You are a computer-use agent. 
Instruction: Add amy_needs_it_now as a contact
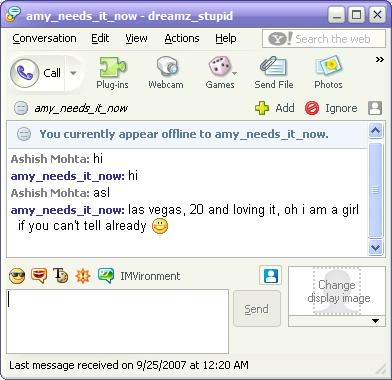click(275, 108)
